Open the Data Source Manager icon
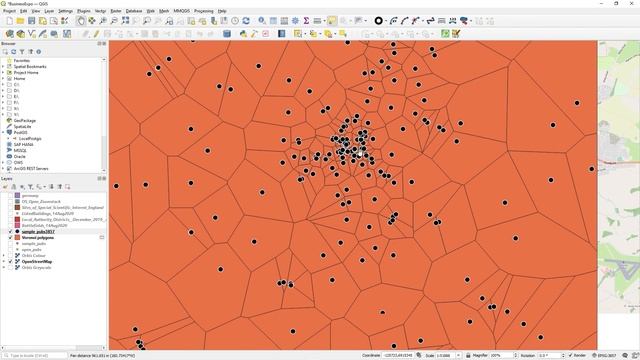The height and width of the screenshot is (360, 640). pyautogui.click(x=9, y=34)
